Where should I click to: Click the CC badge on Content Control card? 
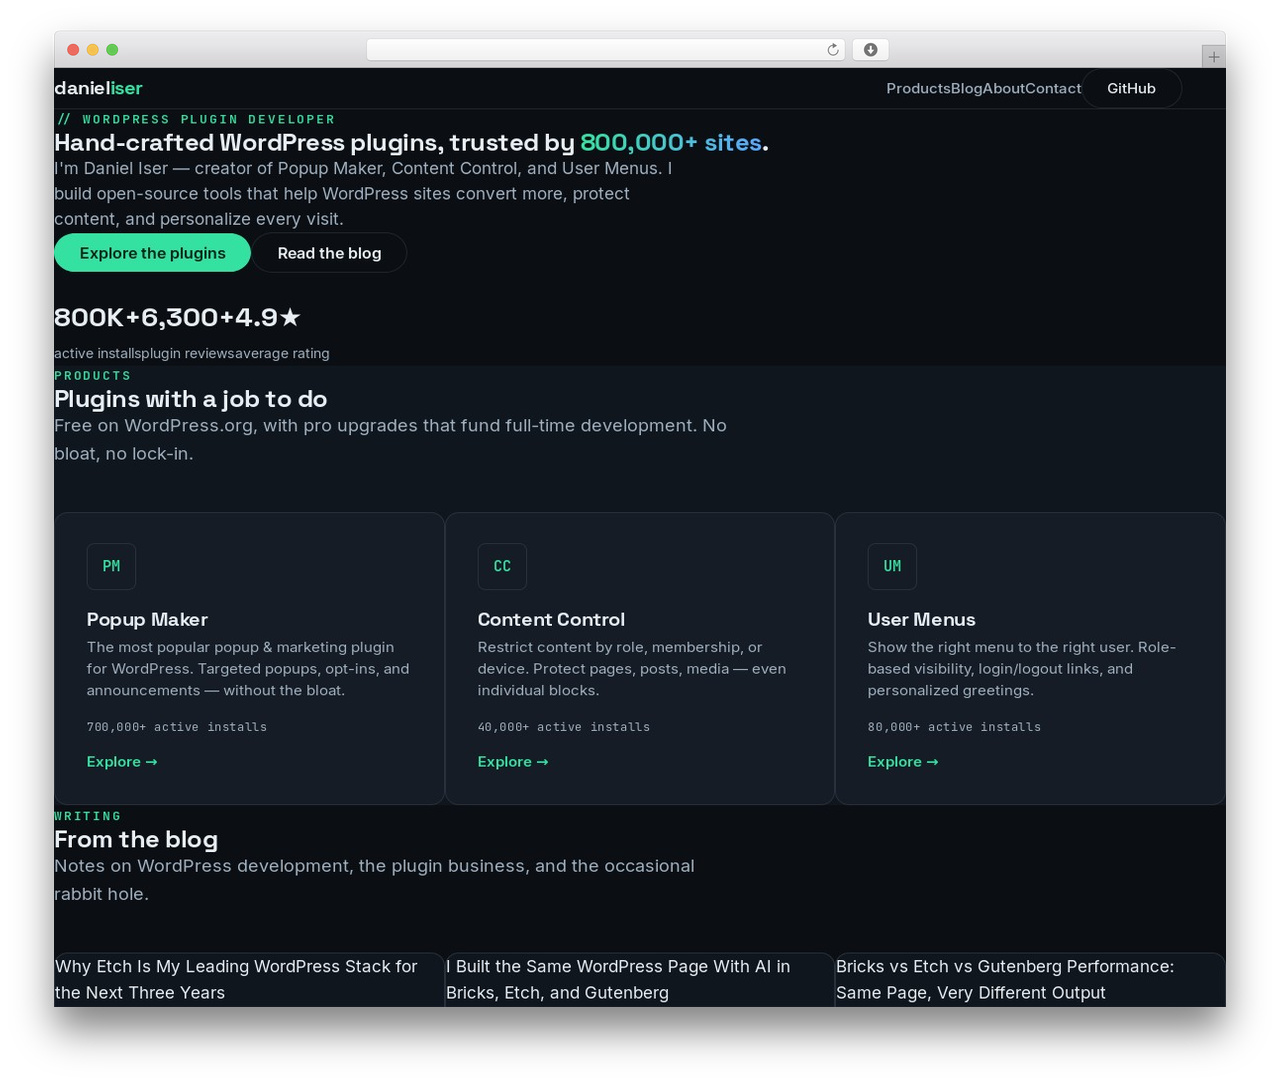(502, 566)
